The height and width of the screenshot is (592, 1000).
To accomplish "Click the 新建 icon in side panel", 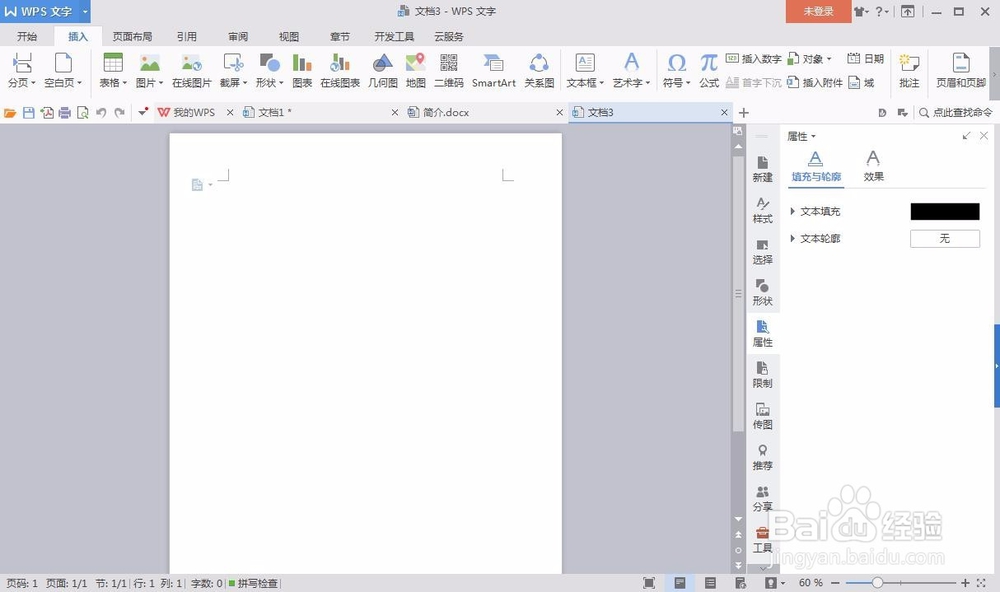I will [762, 169].
